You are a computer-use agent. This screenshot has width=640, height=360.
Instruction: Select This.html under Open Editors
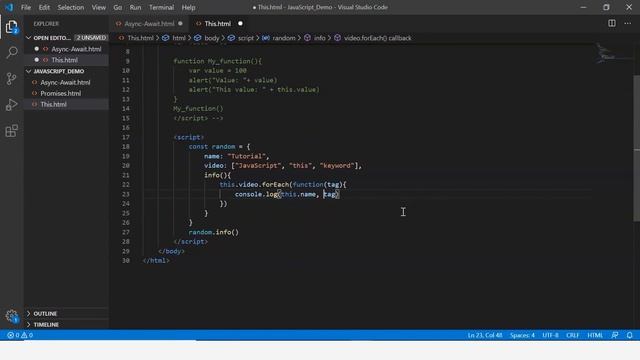point(64,60)
